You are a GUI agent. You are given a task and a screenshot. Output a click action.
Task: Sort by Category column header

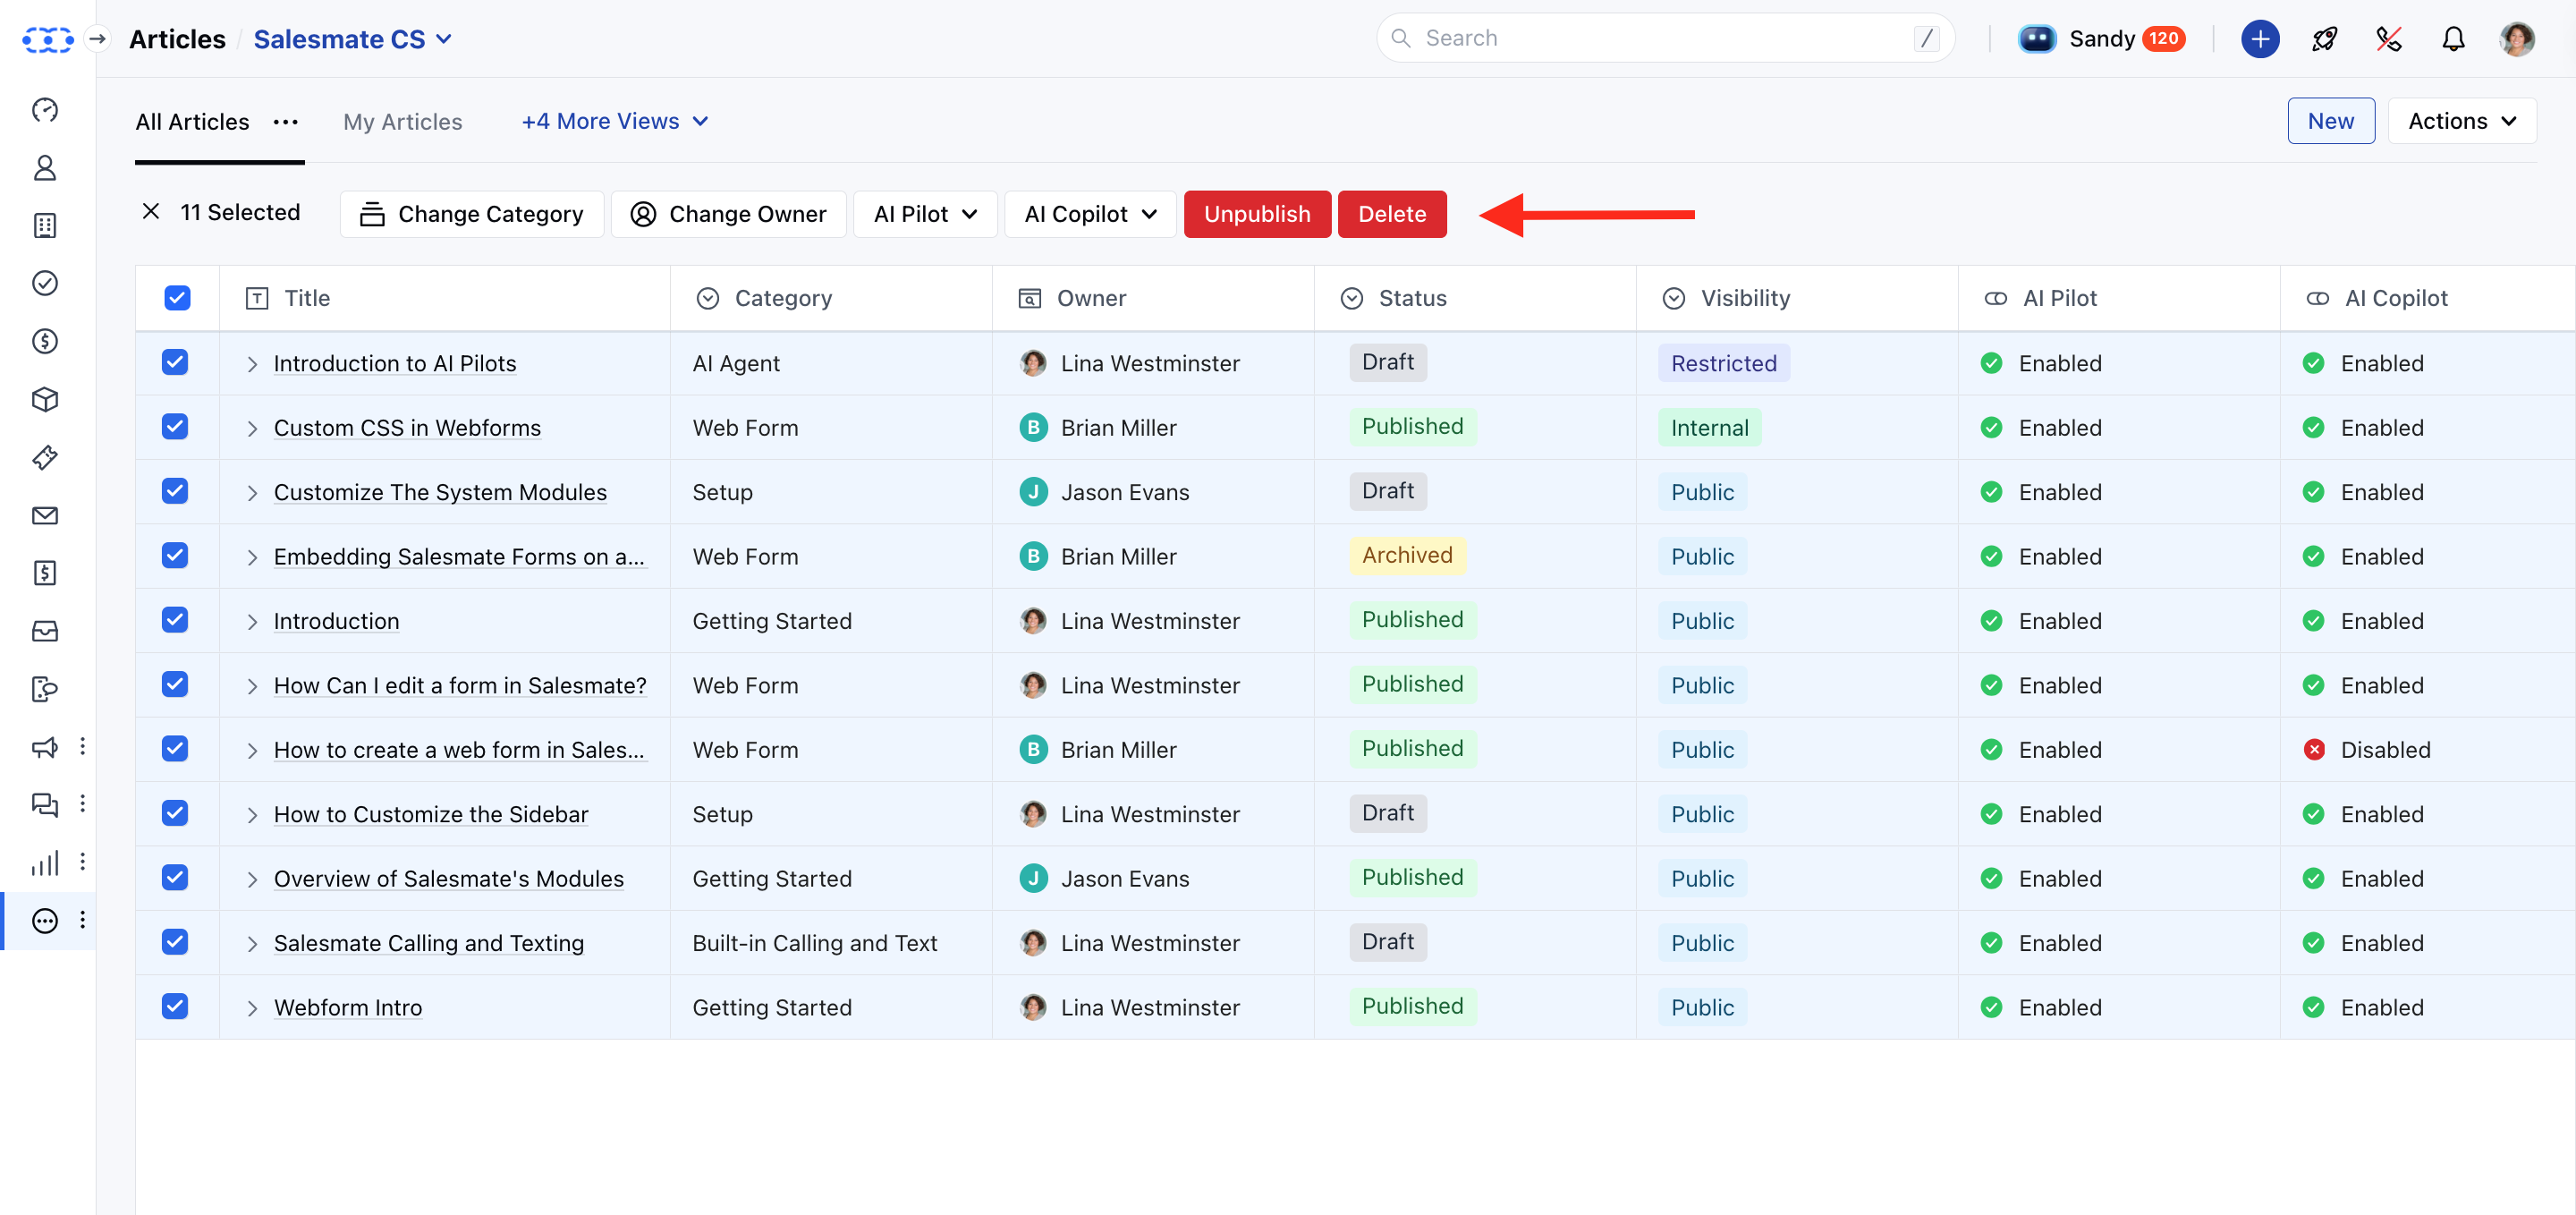click(x=783, y=298)
